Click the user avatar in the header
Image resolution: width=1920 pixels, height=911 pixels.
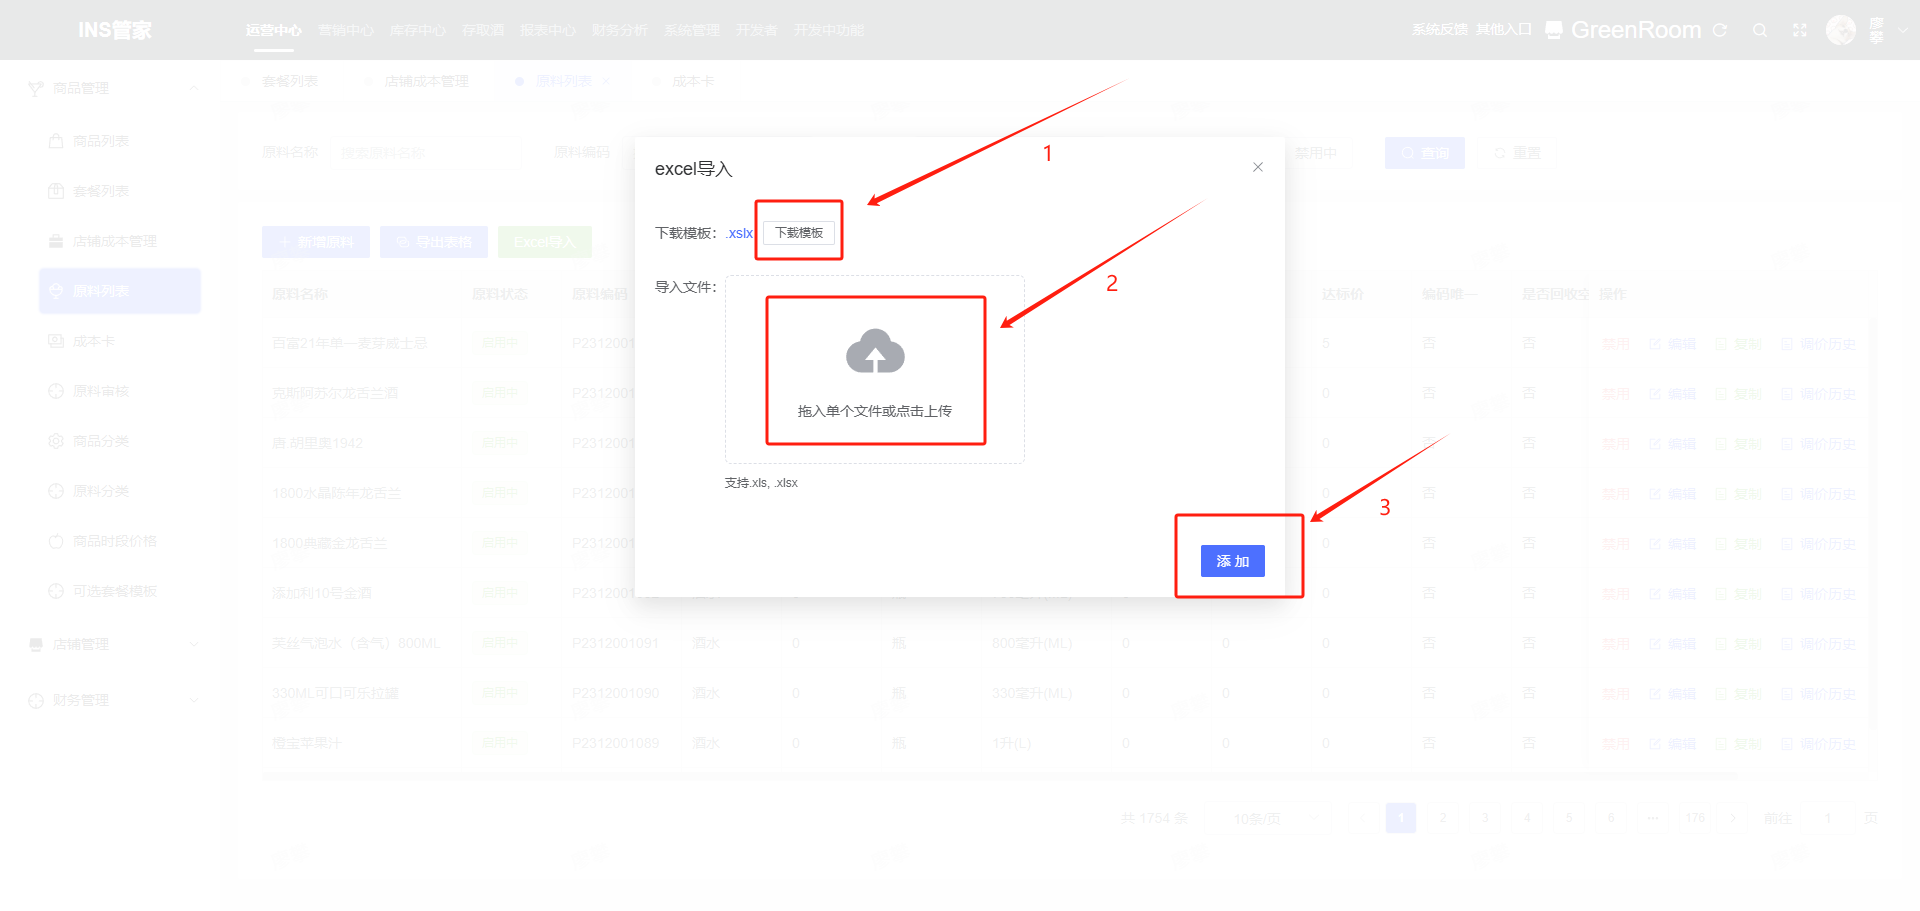pyautogui.click(x=1841, y=30)
